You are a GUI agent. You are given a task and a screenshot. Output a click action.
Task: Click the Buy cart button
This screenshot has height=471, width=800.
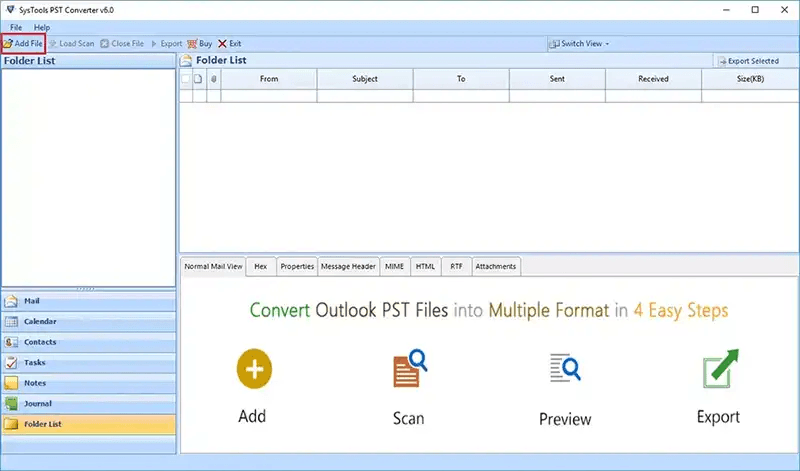(199, 44)
